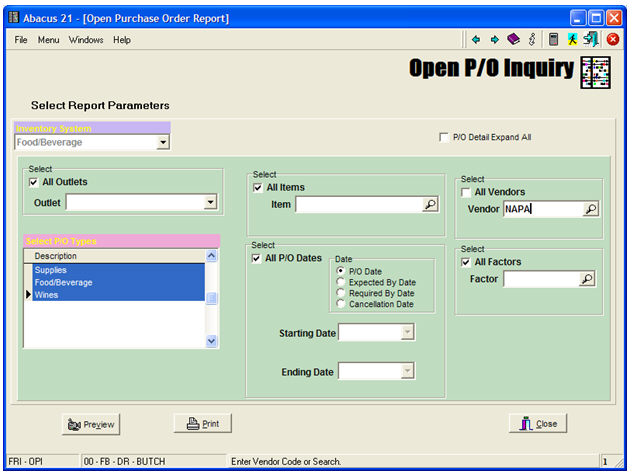Open the File menu

pyautogui.click(x=21, y=40)
